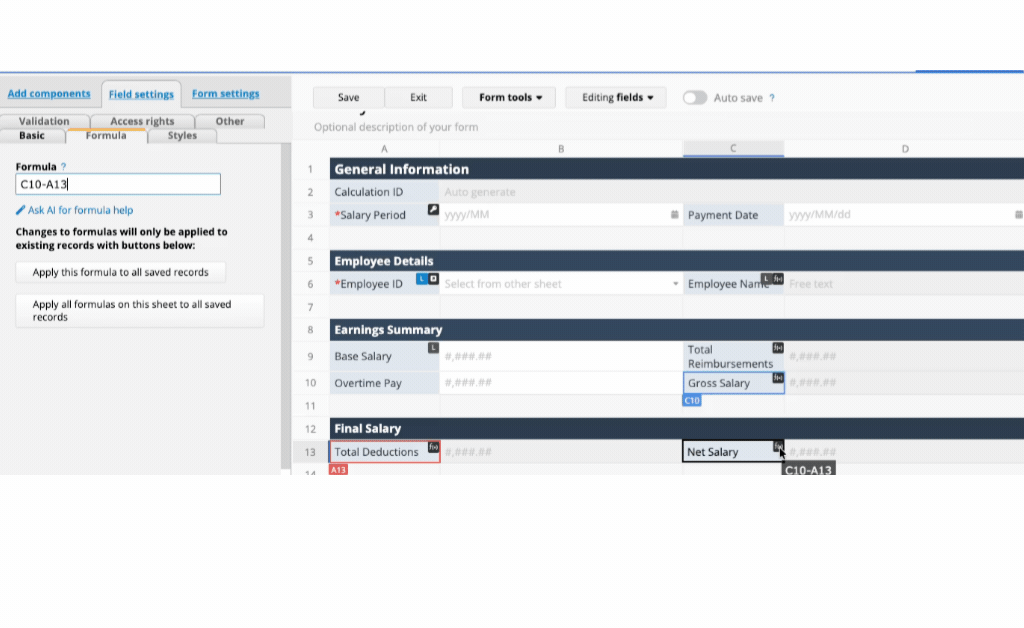This screenshot has height=628, width=1024.
Task: Click column B header
Action: point(561,149)
